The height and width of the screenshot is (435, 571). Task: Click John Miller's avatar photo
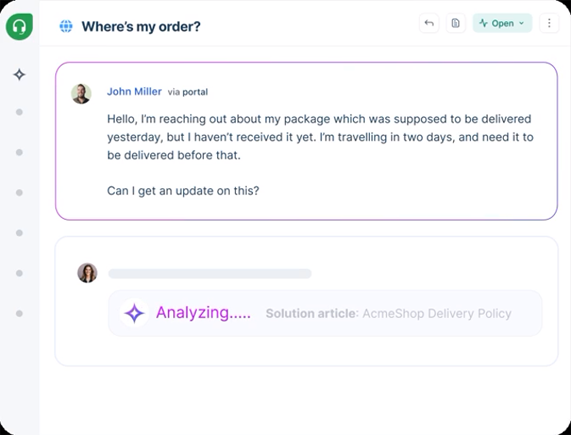click(x=81, y=94)
